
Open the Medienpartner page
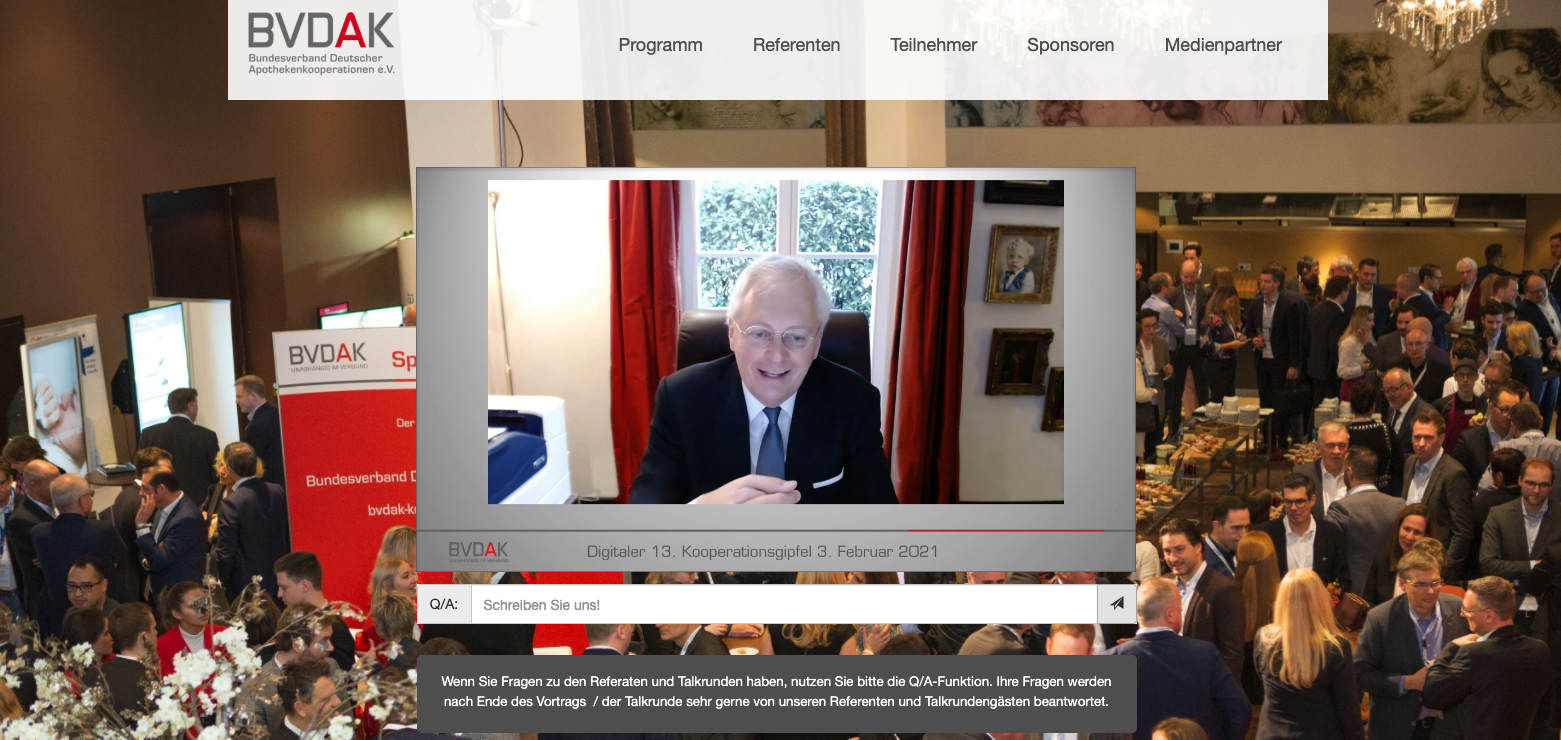click(1222, 45)
